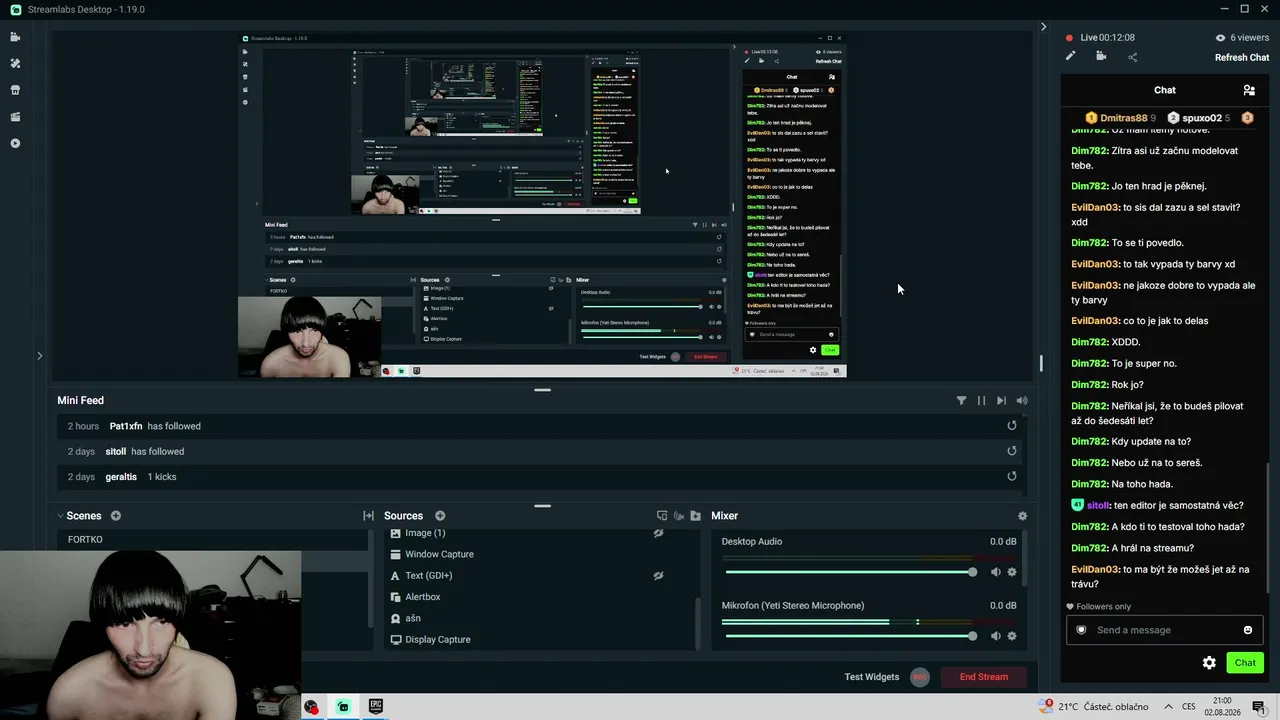The height and width of the screenshot is (720, 1280).
Task: Open the Themes tool icon in sidebar
Action: [x=15, y=63]
